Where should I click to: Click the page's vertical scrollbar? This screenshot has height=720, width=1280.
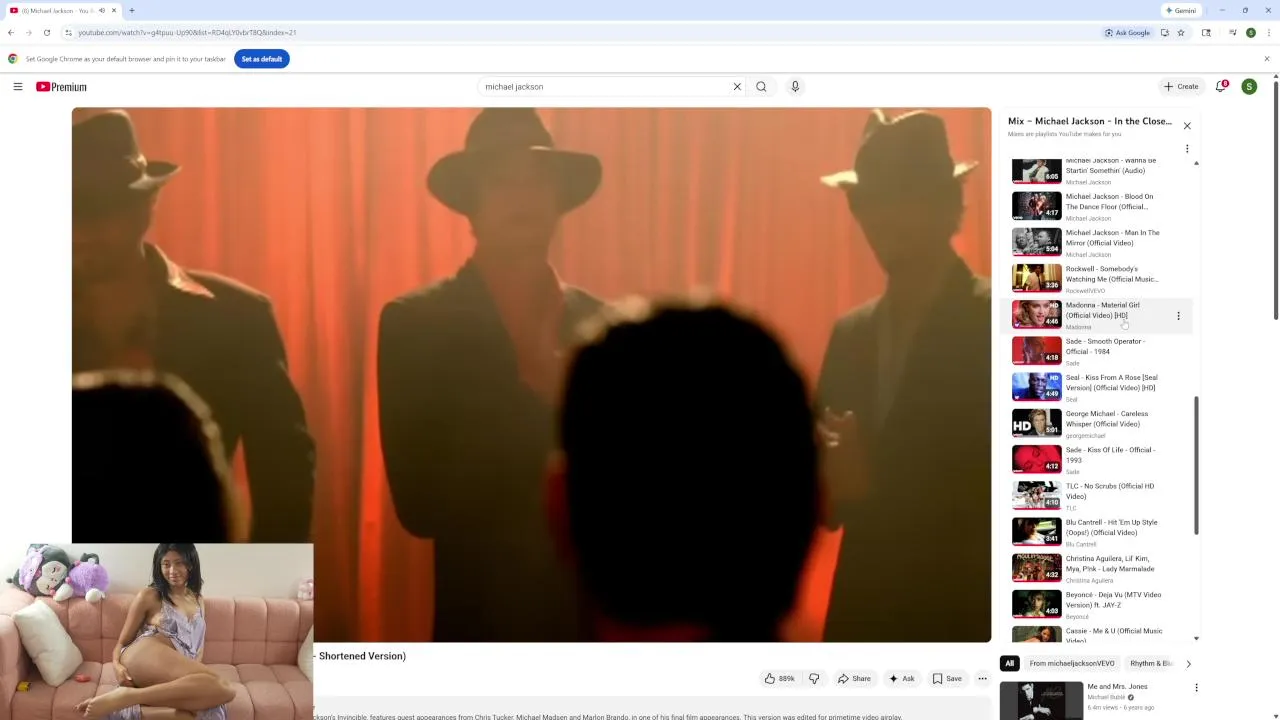[x=1275, y=200]
